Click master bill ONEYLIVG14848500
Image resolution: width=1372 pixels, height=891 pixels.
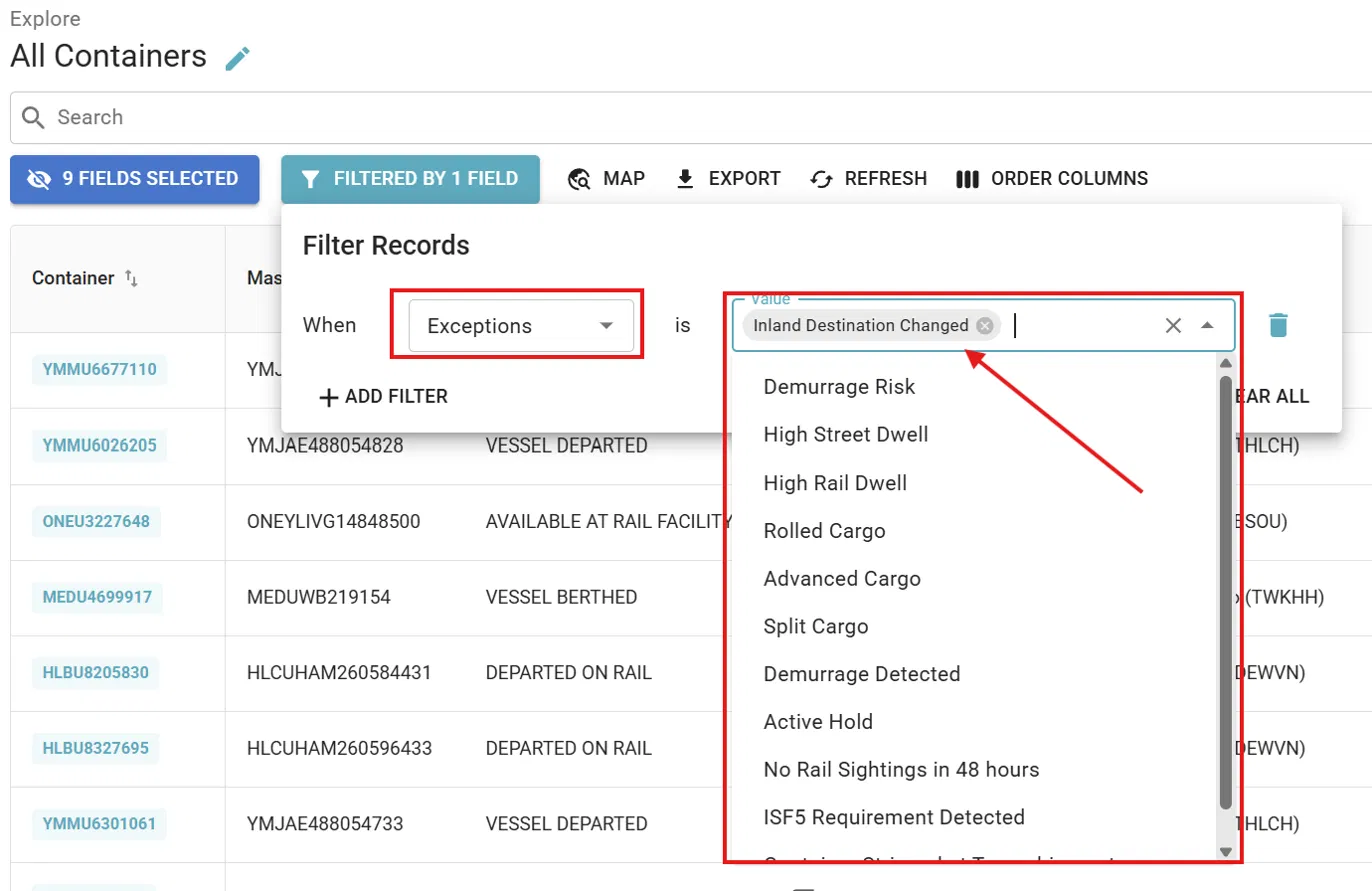[x=333, y=521]
